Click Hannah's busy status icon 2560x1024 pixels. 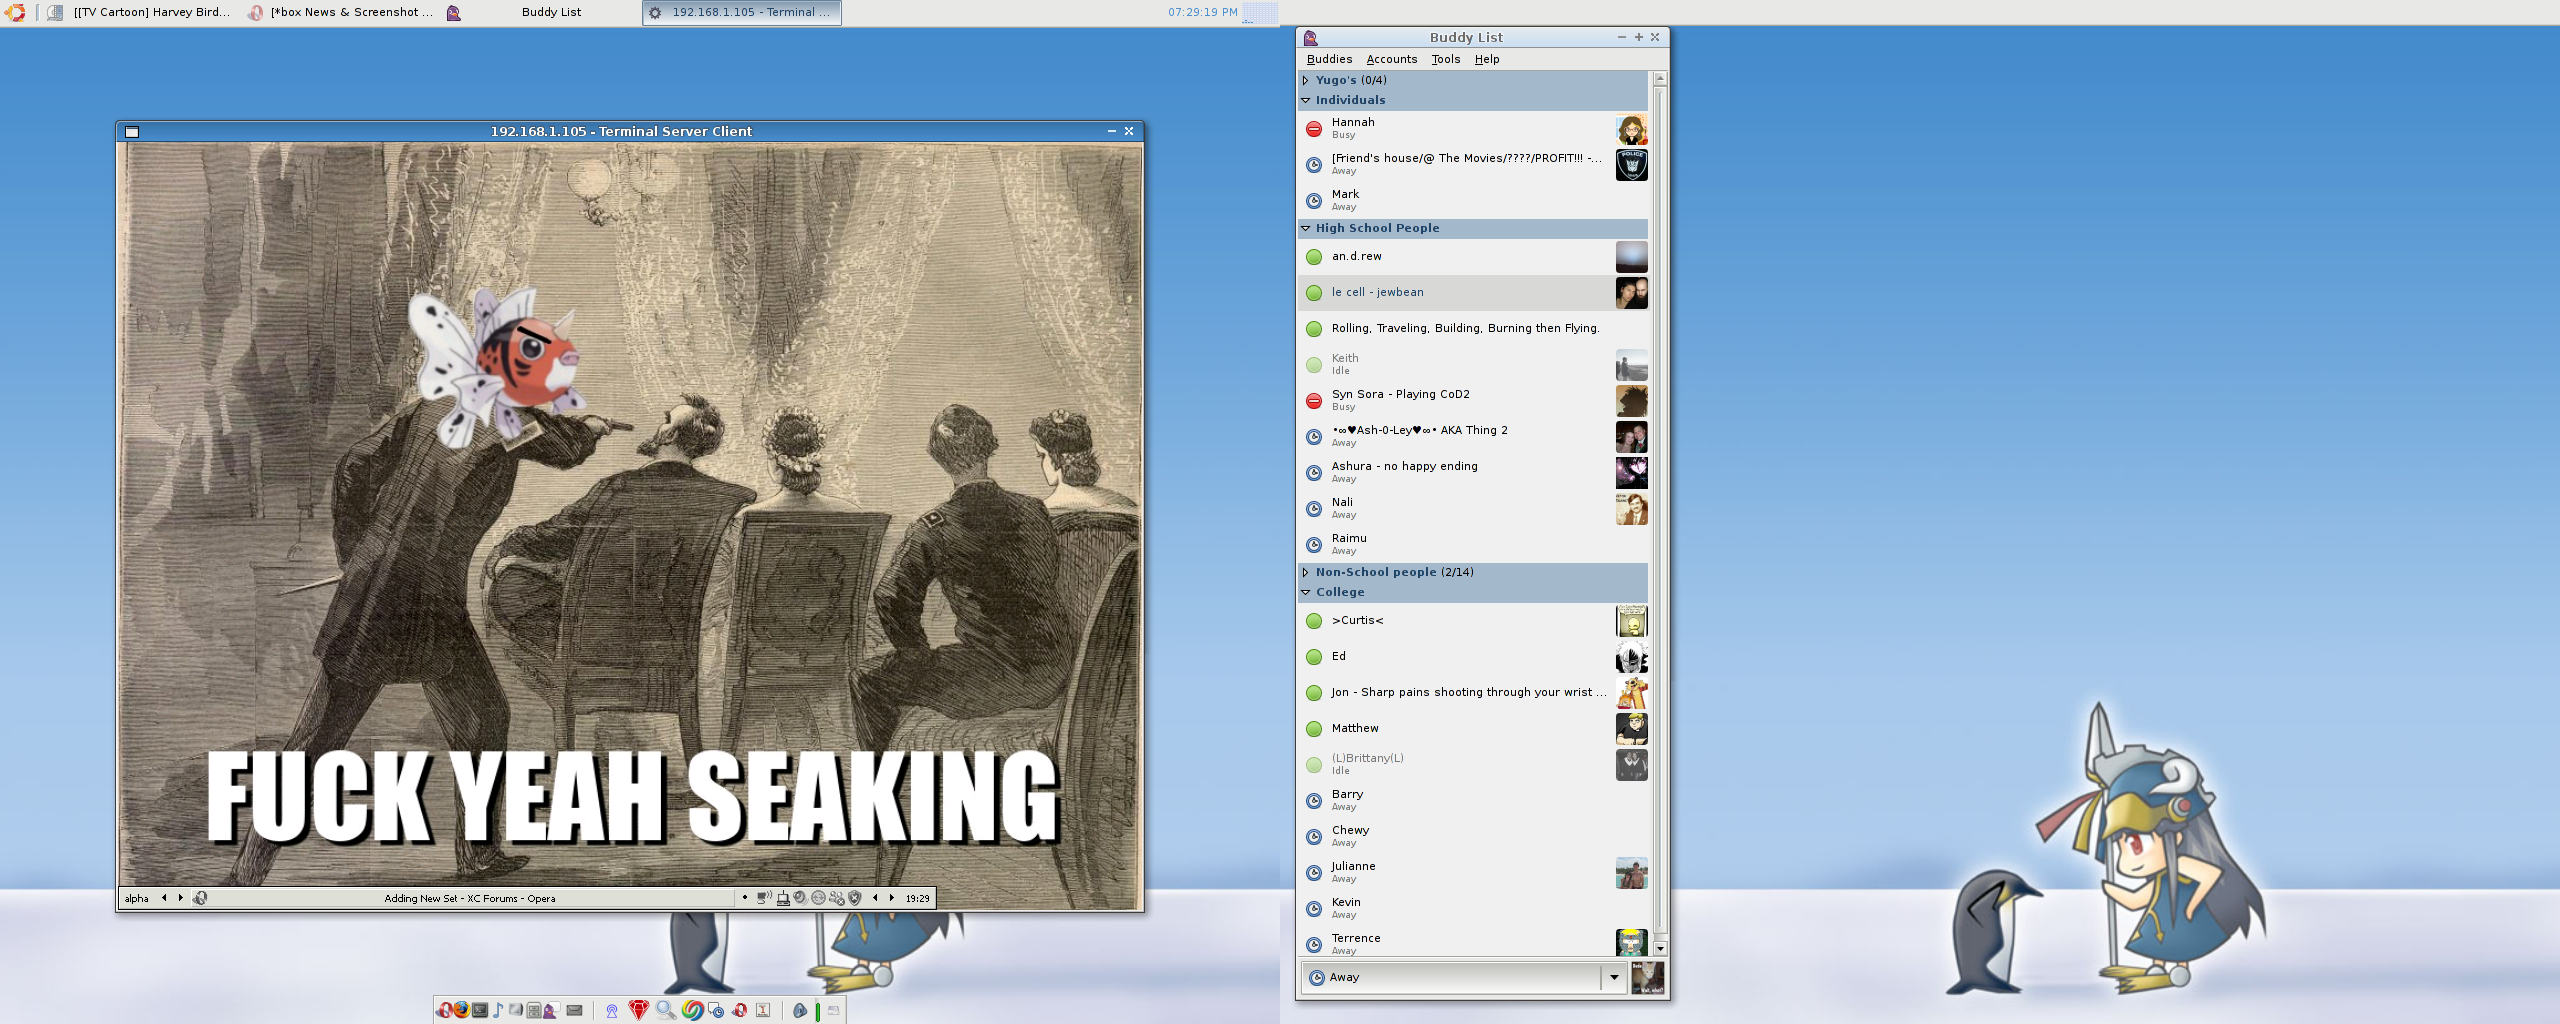1314,129
